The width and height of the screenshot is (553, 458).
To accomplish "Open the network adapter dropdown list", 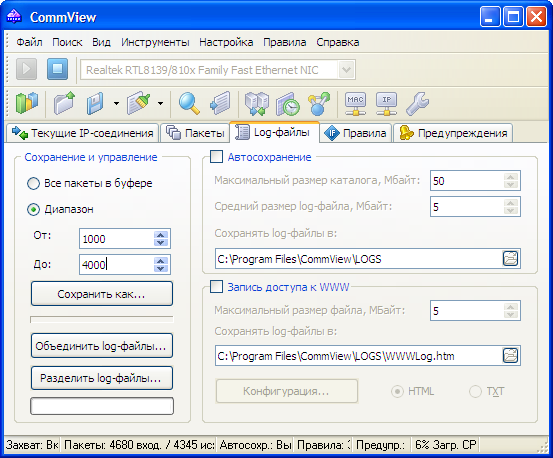I will (x=346, y=70).
